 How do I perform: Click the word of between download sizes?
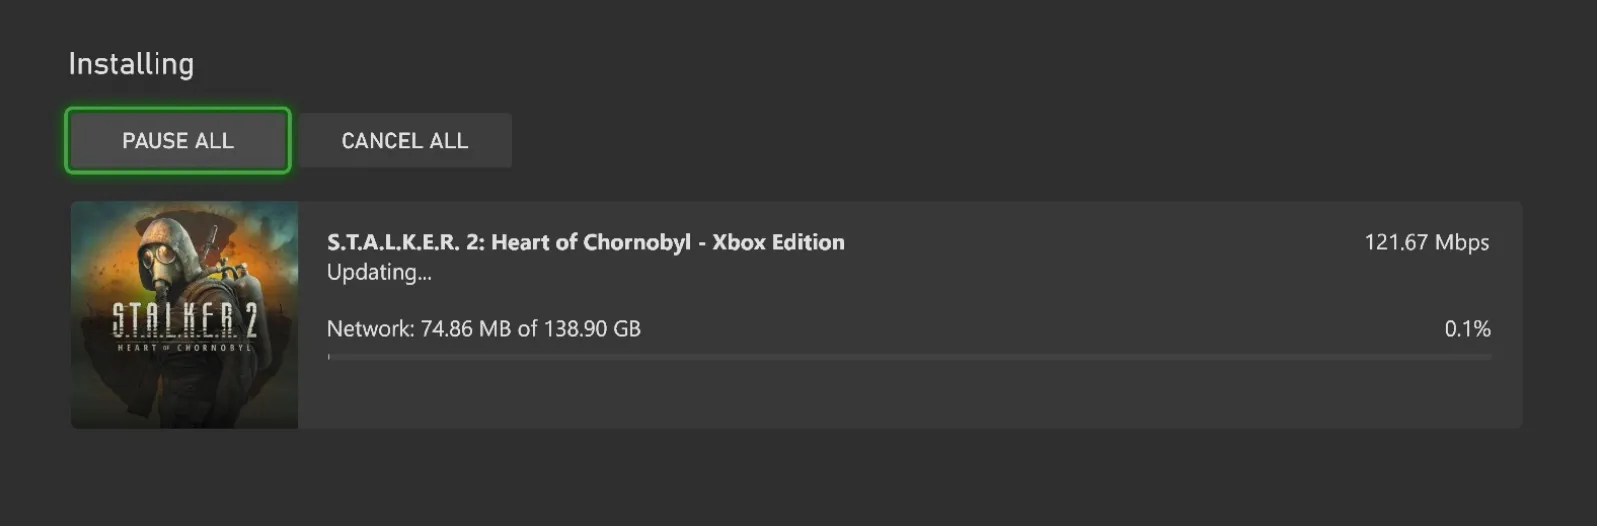point(527,329)
